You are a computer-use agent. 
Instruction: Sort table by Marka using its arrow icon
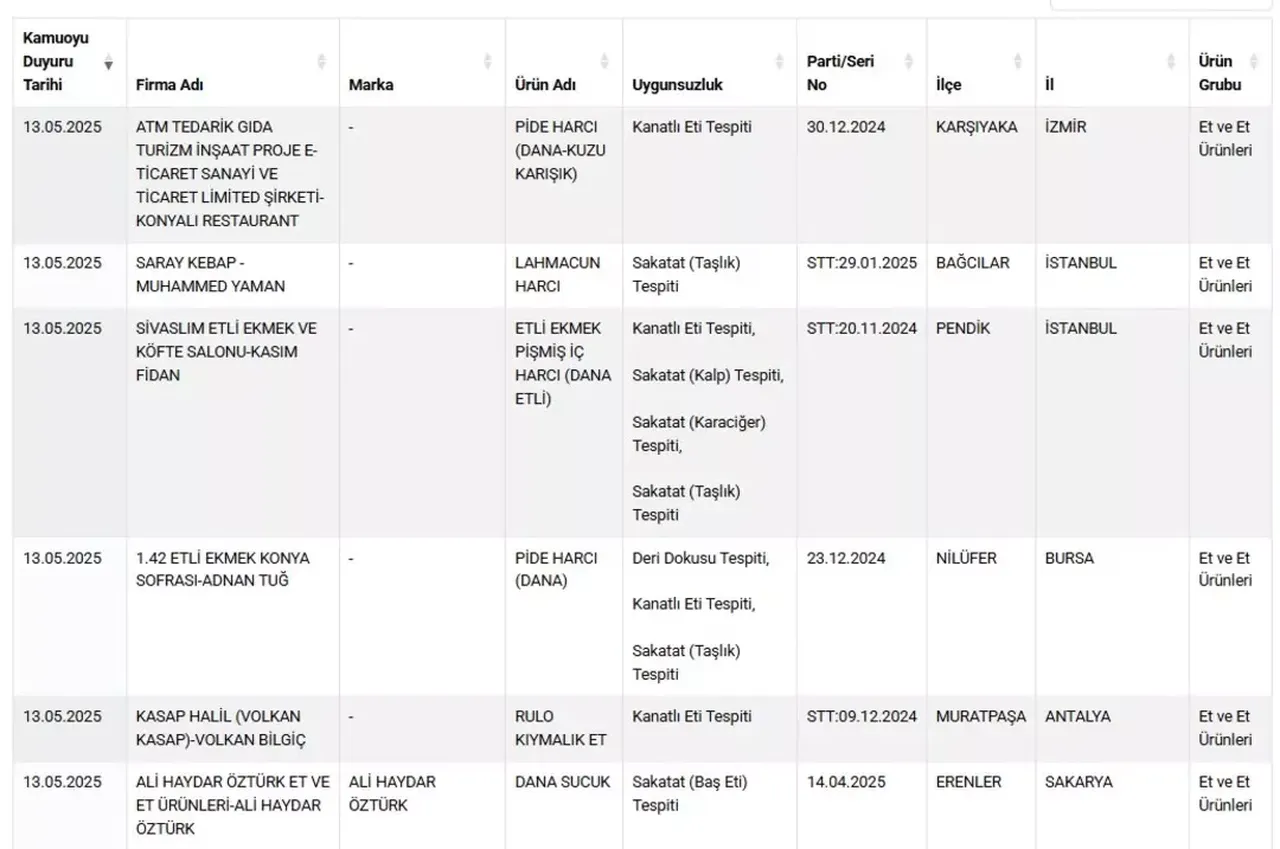click(x=487, y=62)
